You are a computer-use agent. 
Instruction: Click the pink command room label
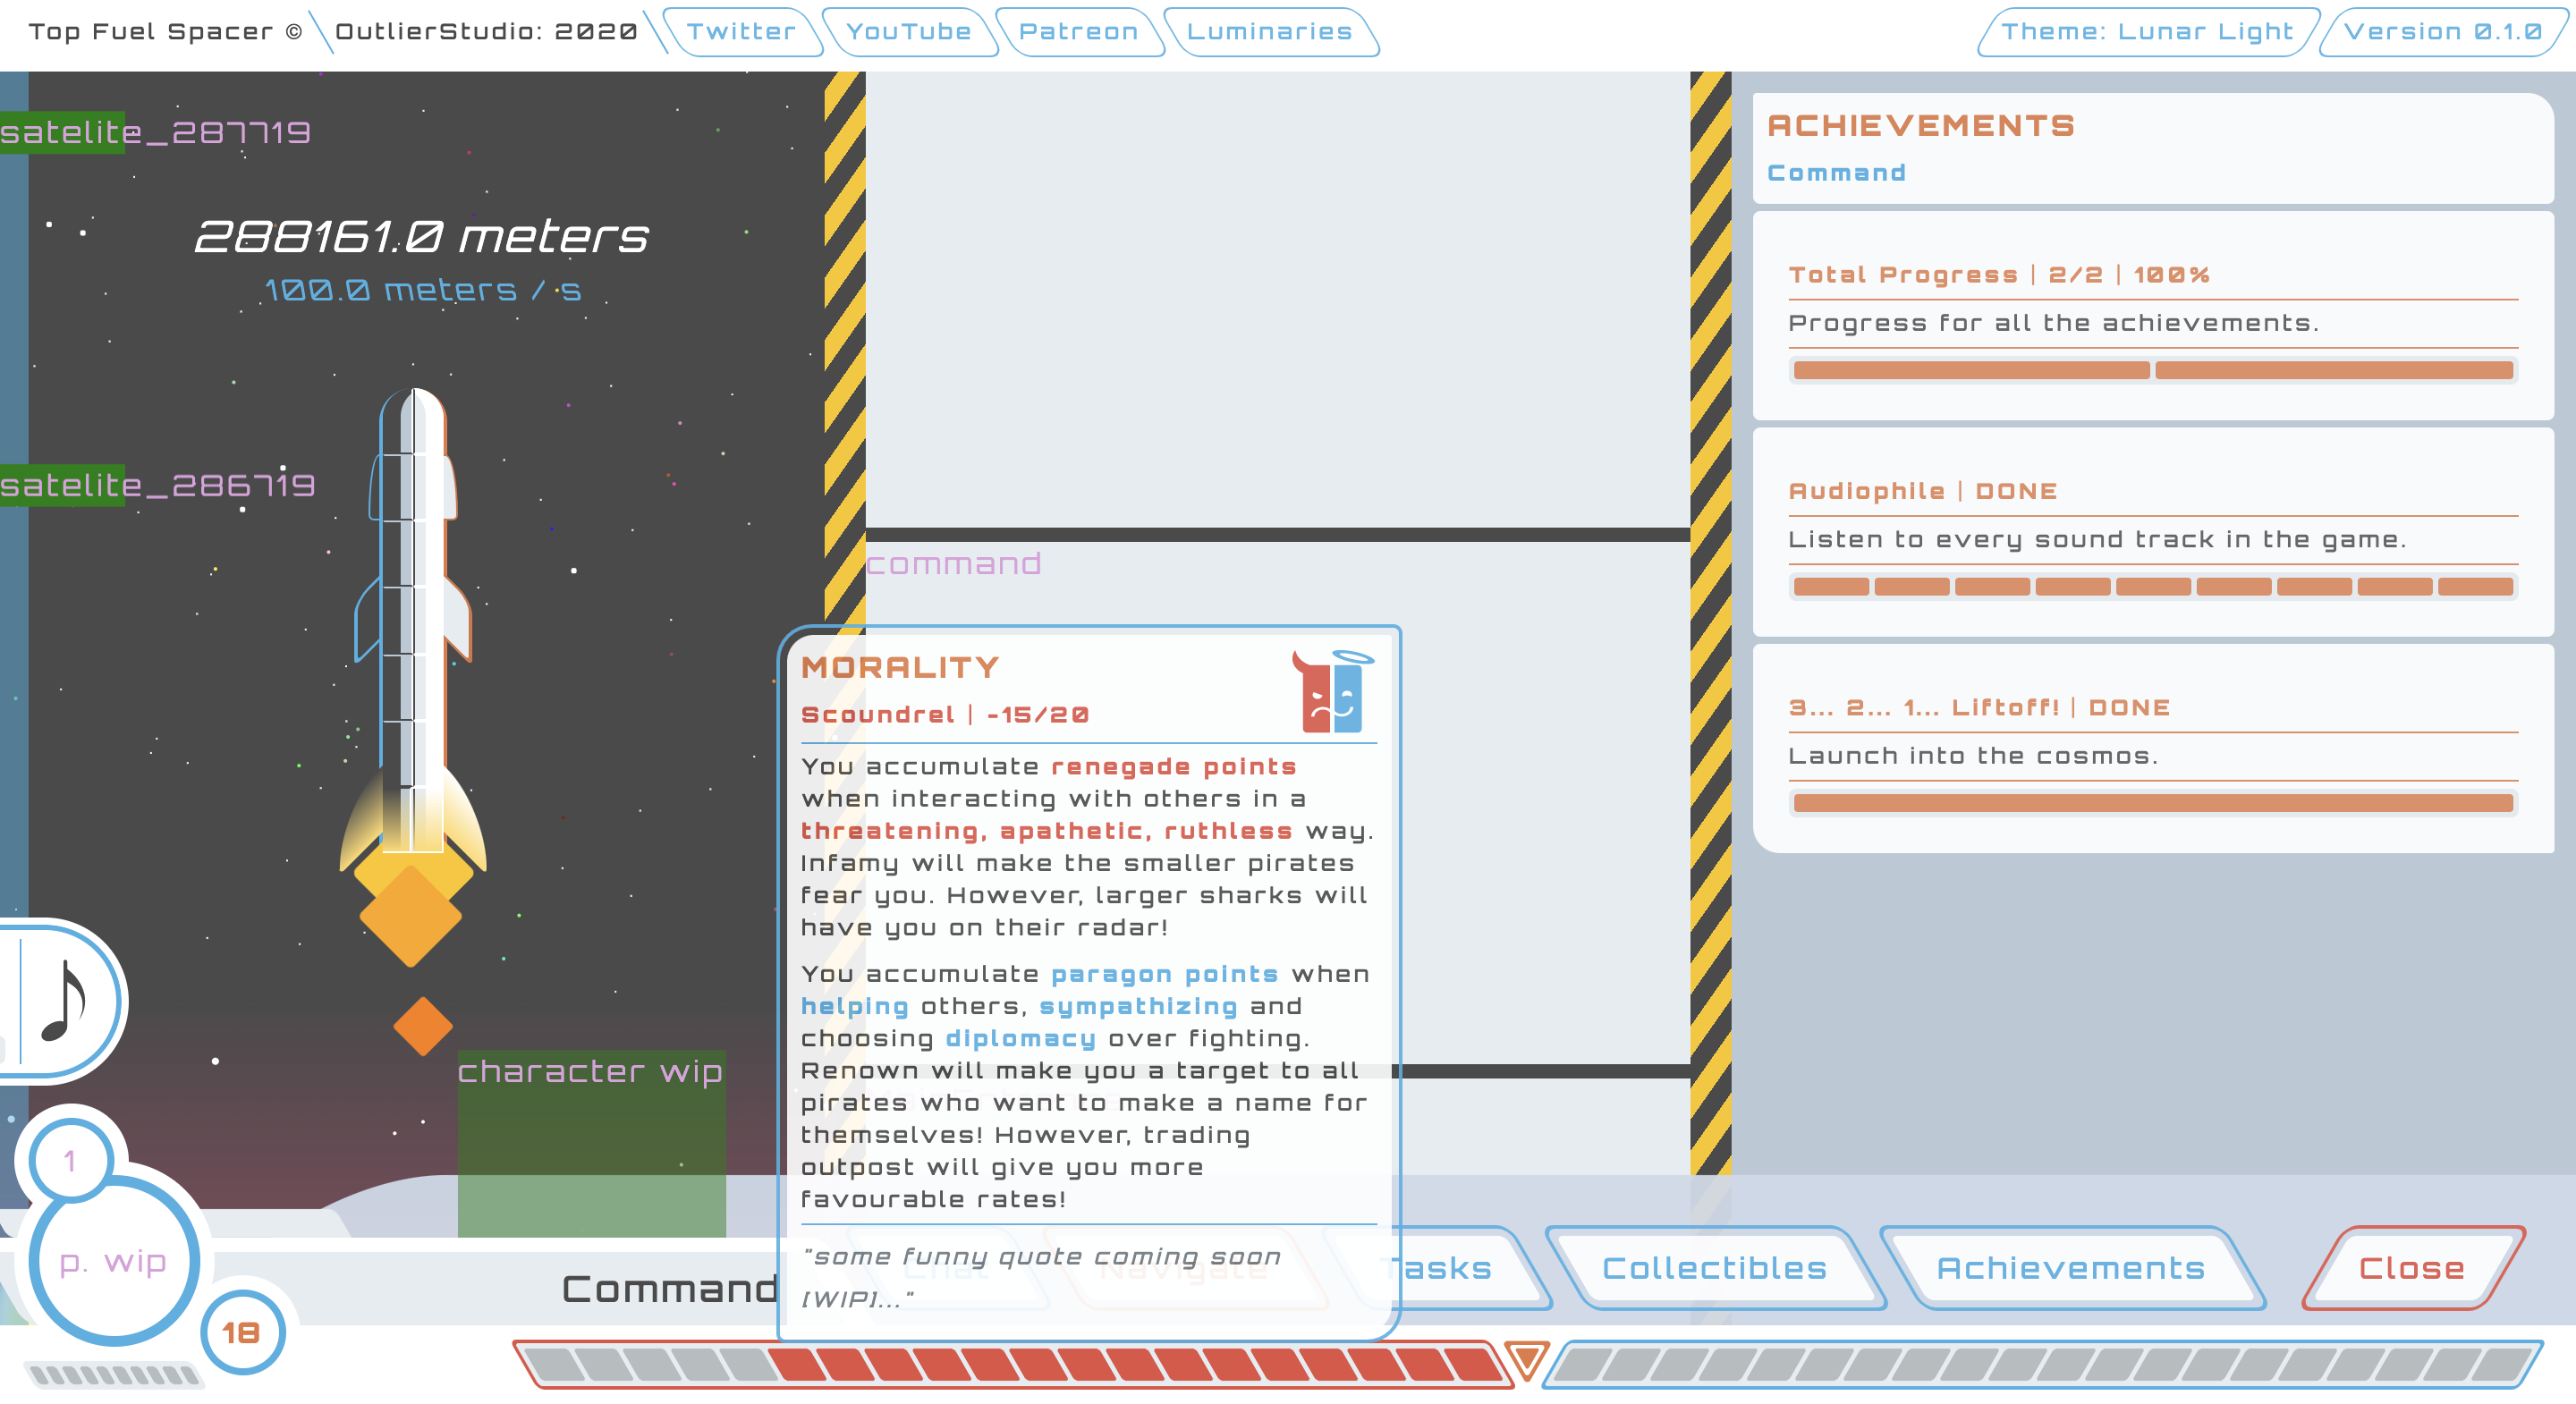point(954,564)
